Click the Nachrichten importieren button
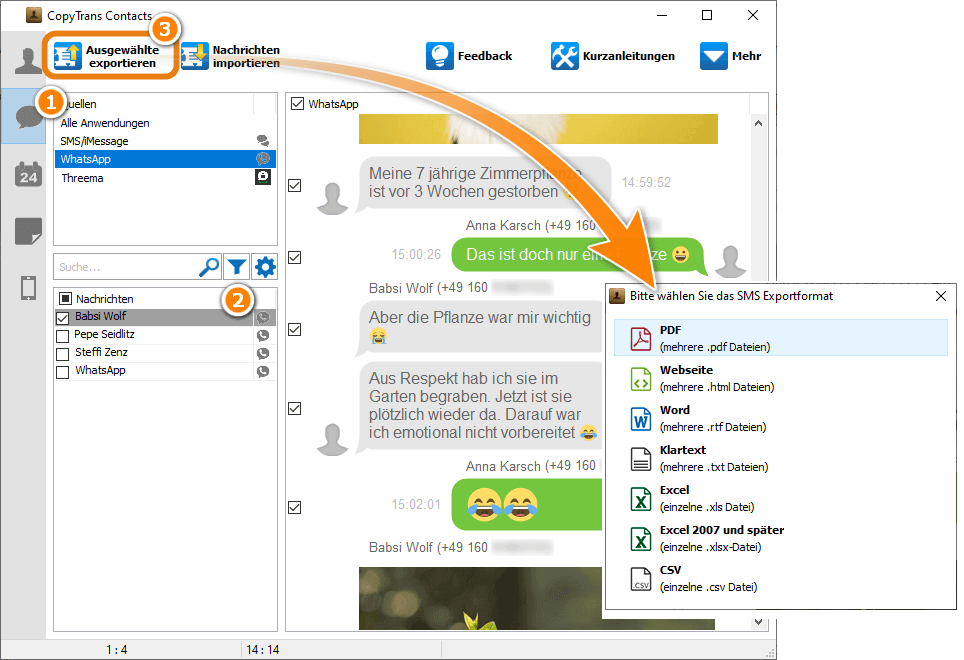The image size is (964, 660). point(231,57)
